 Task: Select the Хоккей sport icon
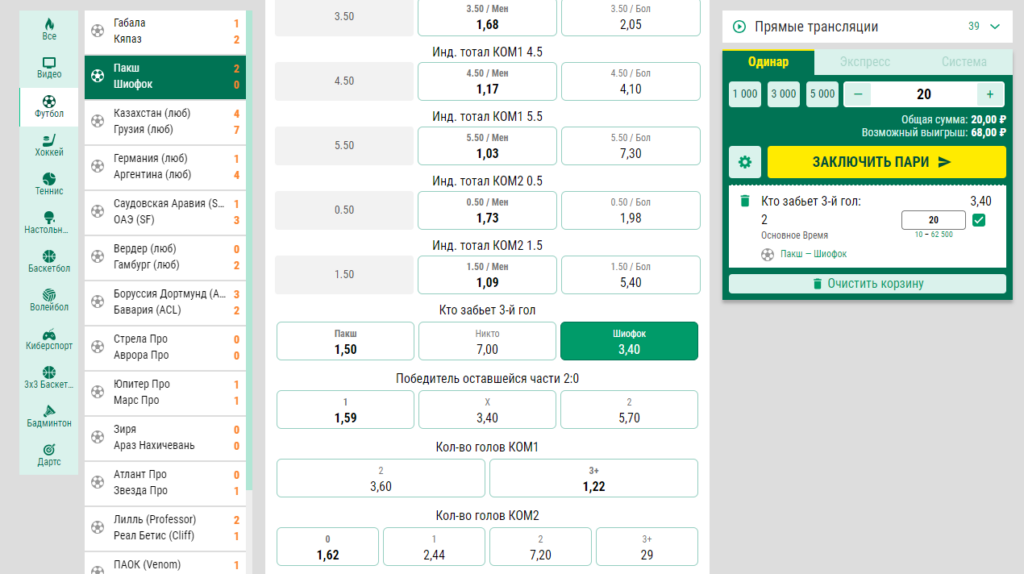pyautogui.click(x=49, y=140)
